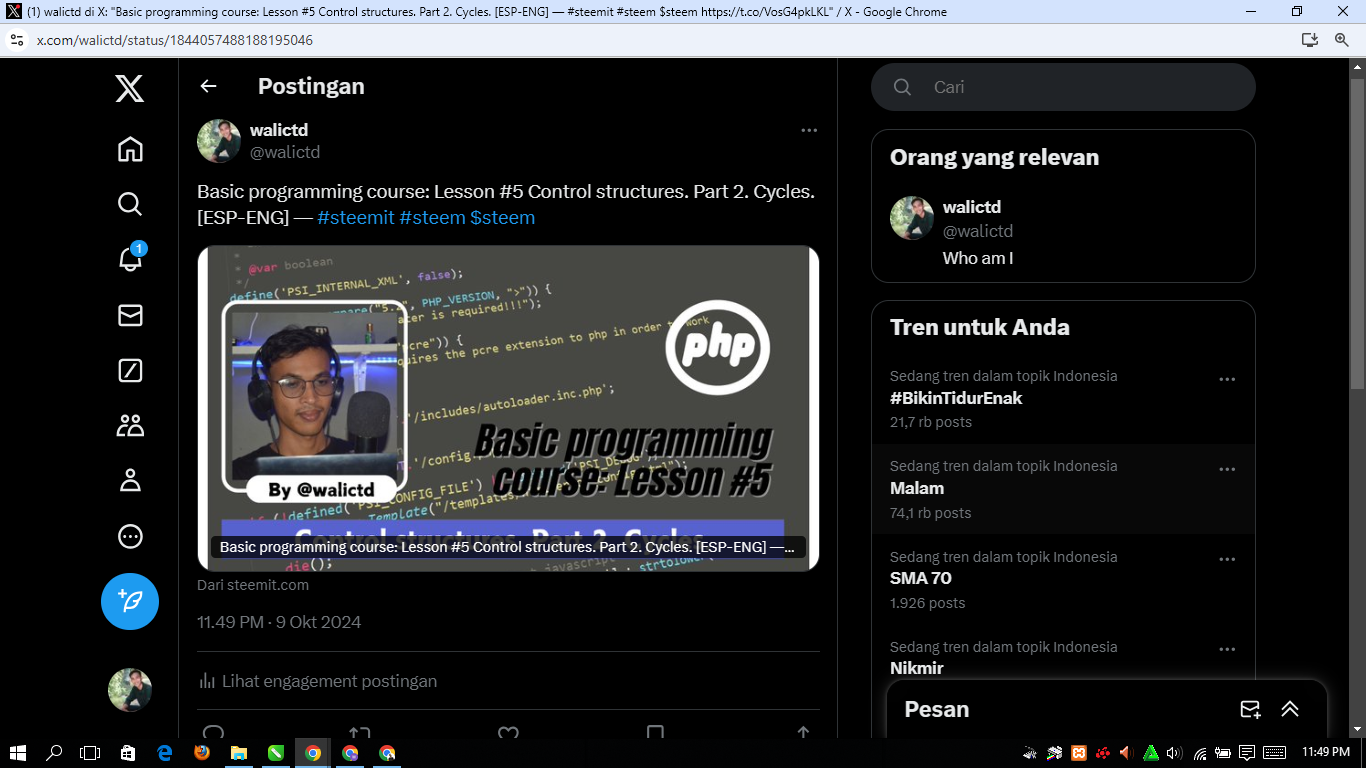Launch Microsoft Edge from the taskbar
Viewport: 1366px width, 768px height.
point(164,753)
